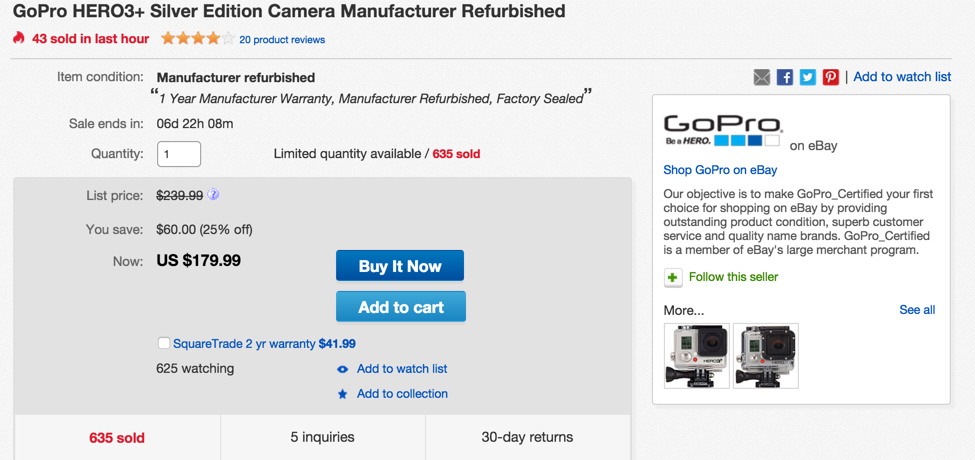Click the star rating icons
Screen dimensions: 975x460
tap(198, 39)
